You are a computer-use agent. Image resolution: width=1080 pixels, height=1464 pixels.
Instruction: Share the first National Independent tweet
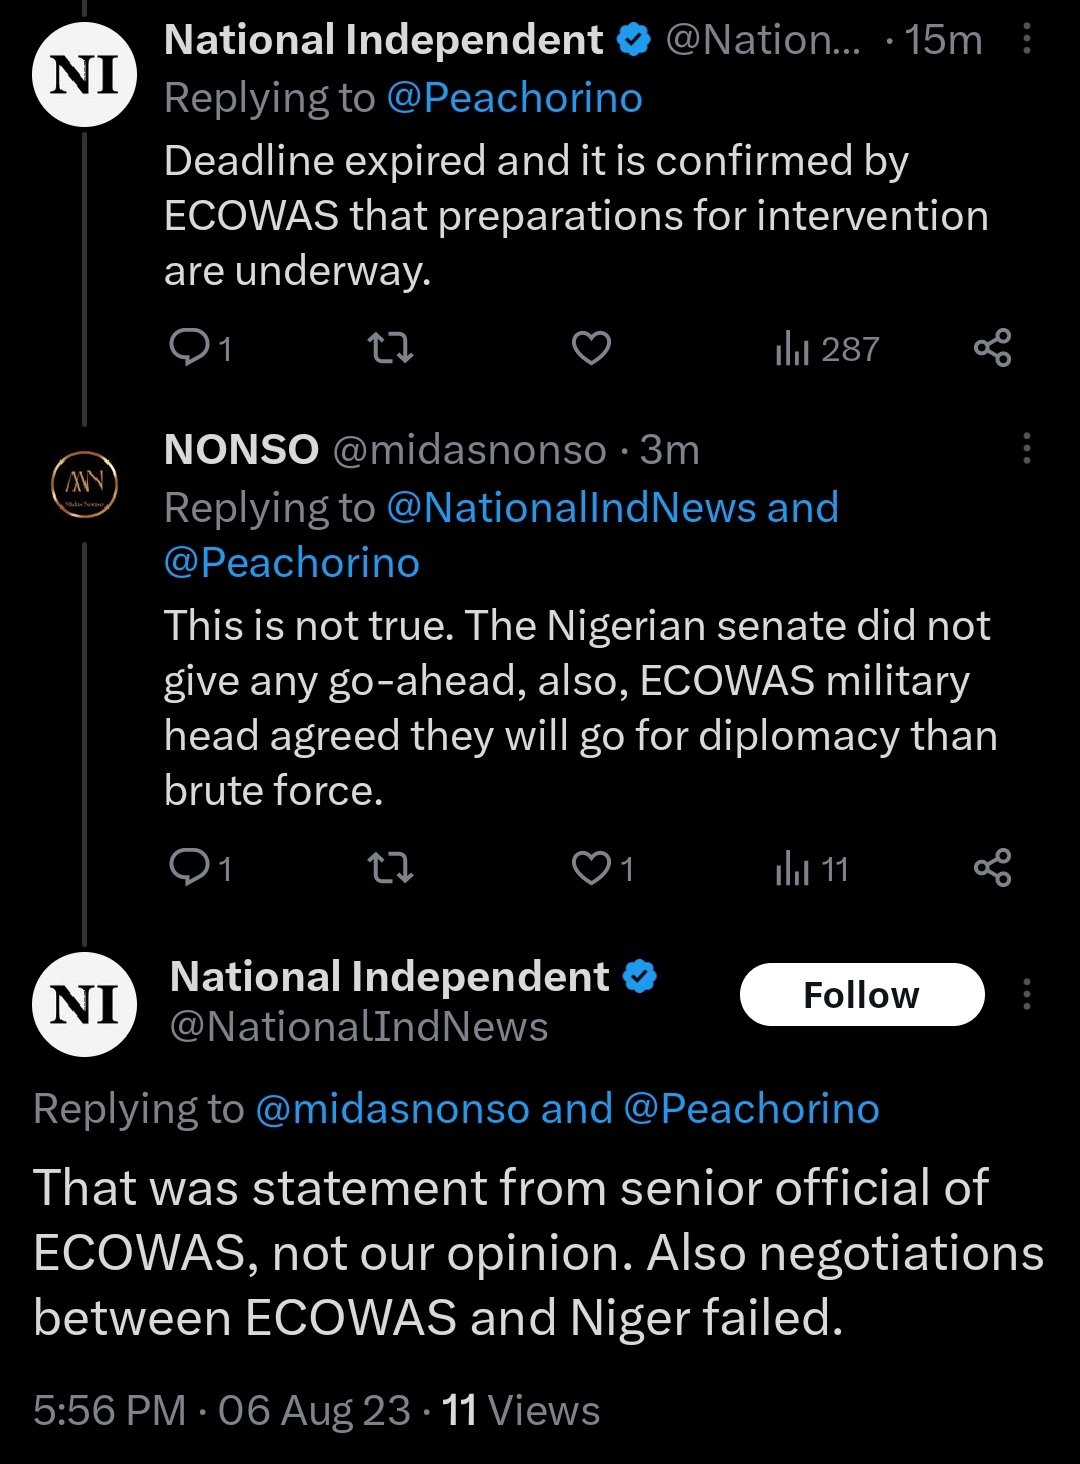tap(992, 348)
